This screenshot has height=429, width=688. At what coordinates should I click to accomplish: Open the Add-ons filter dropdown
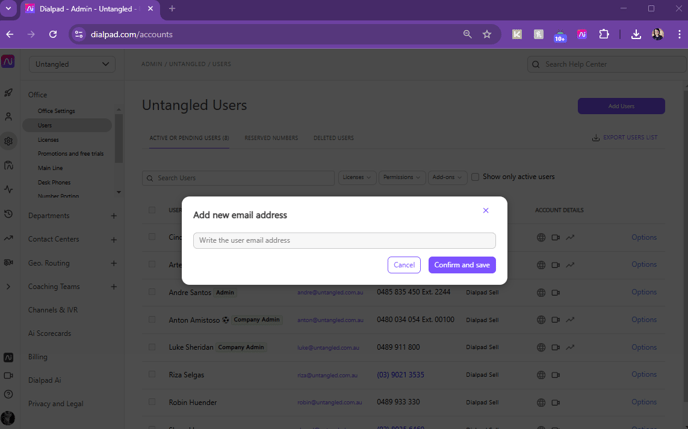(447, 177)
